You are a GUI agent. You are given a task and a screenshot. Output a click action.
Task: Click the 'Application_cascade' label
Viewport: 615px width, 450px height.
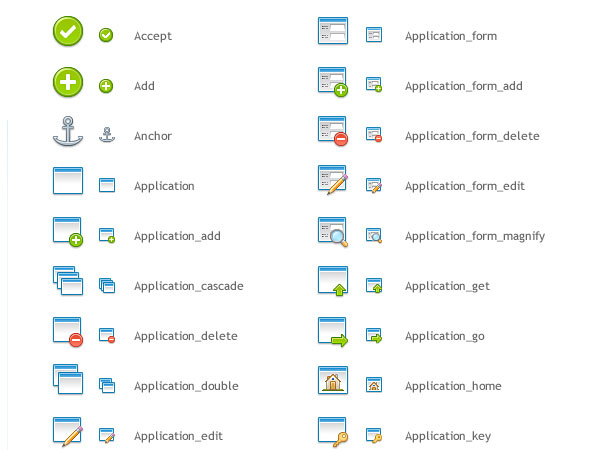tap(189, 286)
